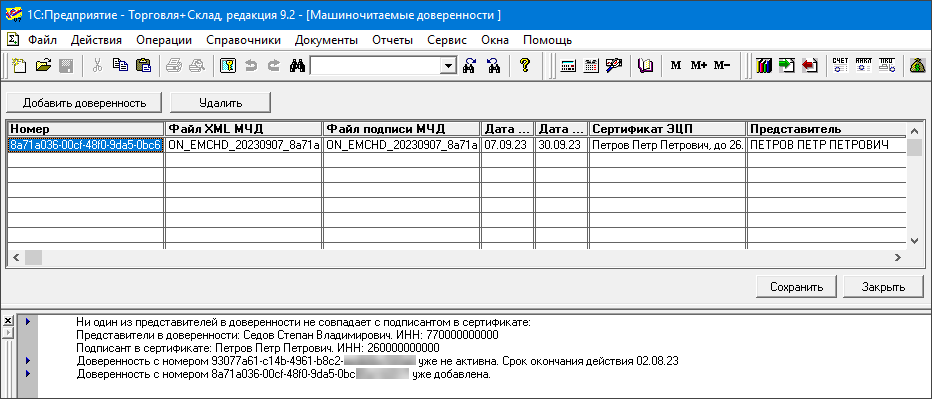Open the Документы menu
The width and height of the screenshot is (932, 399).
[x=326, y=40]
